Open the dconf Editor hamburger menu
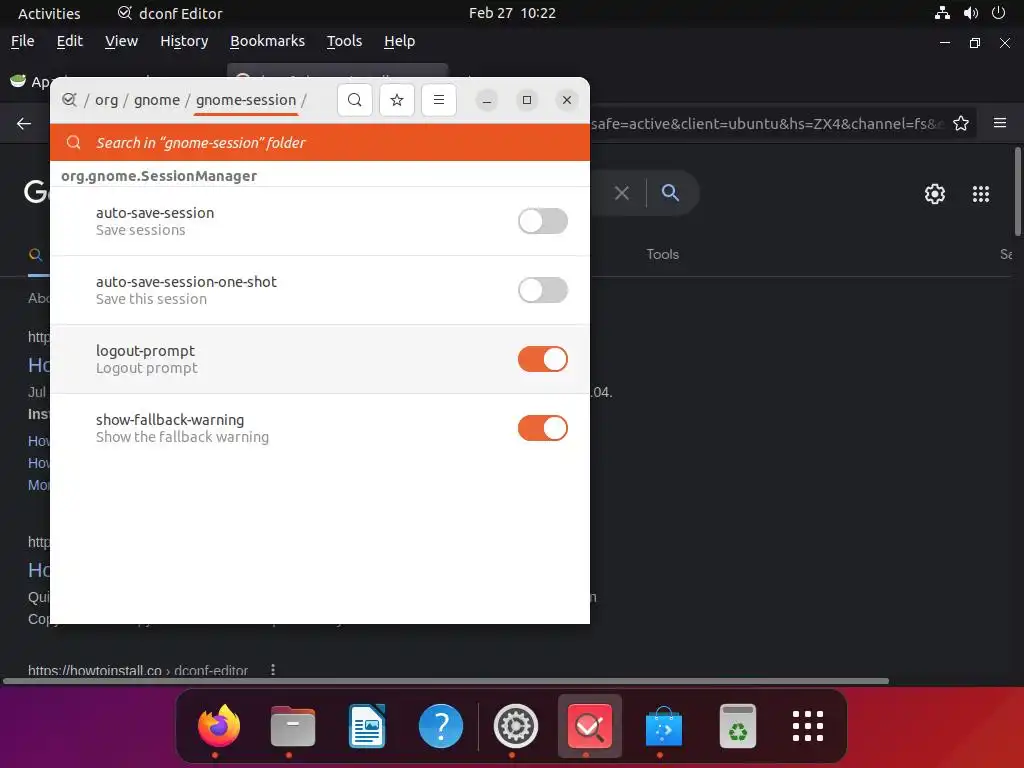This screenshot has height=768, width=1024. tap(439, 100)
